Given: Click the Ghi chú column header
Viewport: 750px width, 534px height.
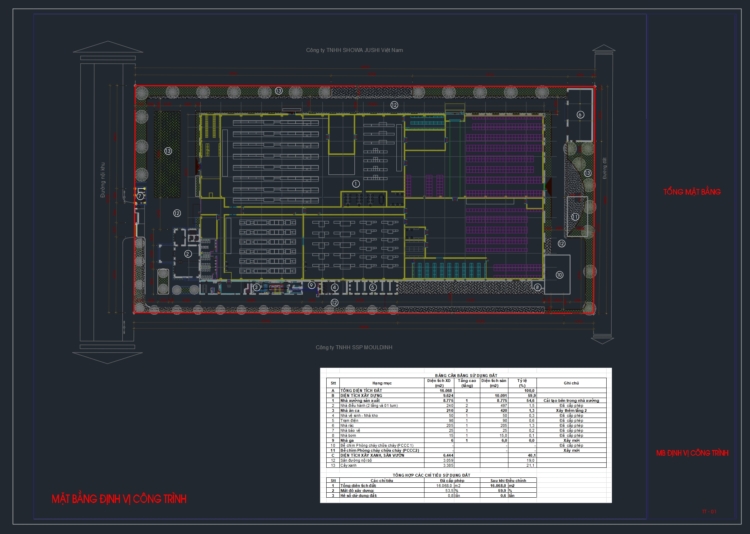Looking at the screenshot, I should [x=571, y=382].
